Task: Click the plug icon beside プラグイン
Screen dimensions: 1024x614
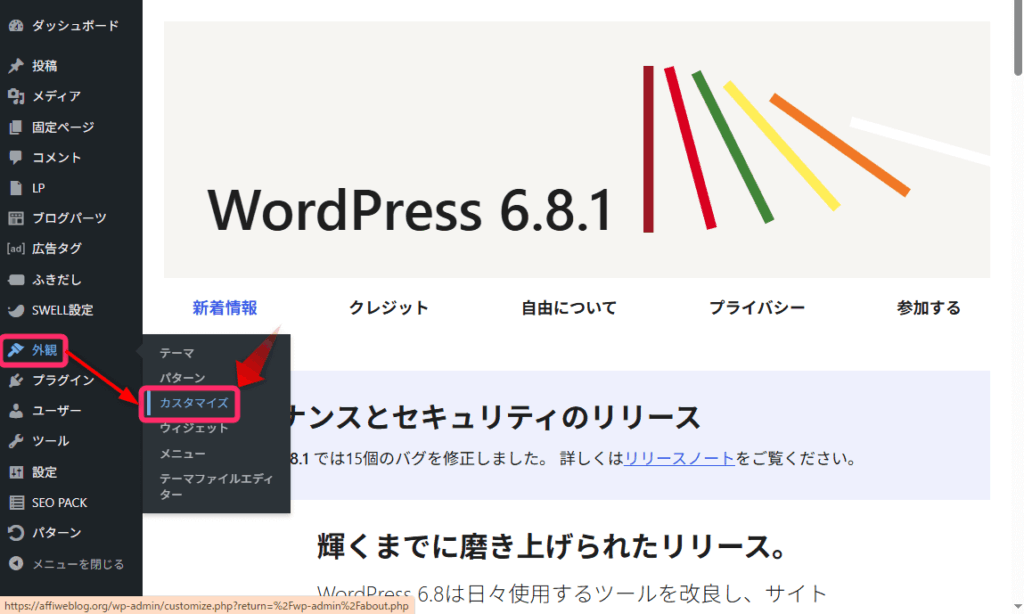Action: tap(16, 380)
